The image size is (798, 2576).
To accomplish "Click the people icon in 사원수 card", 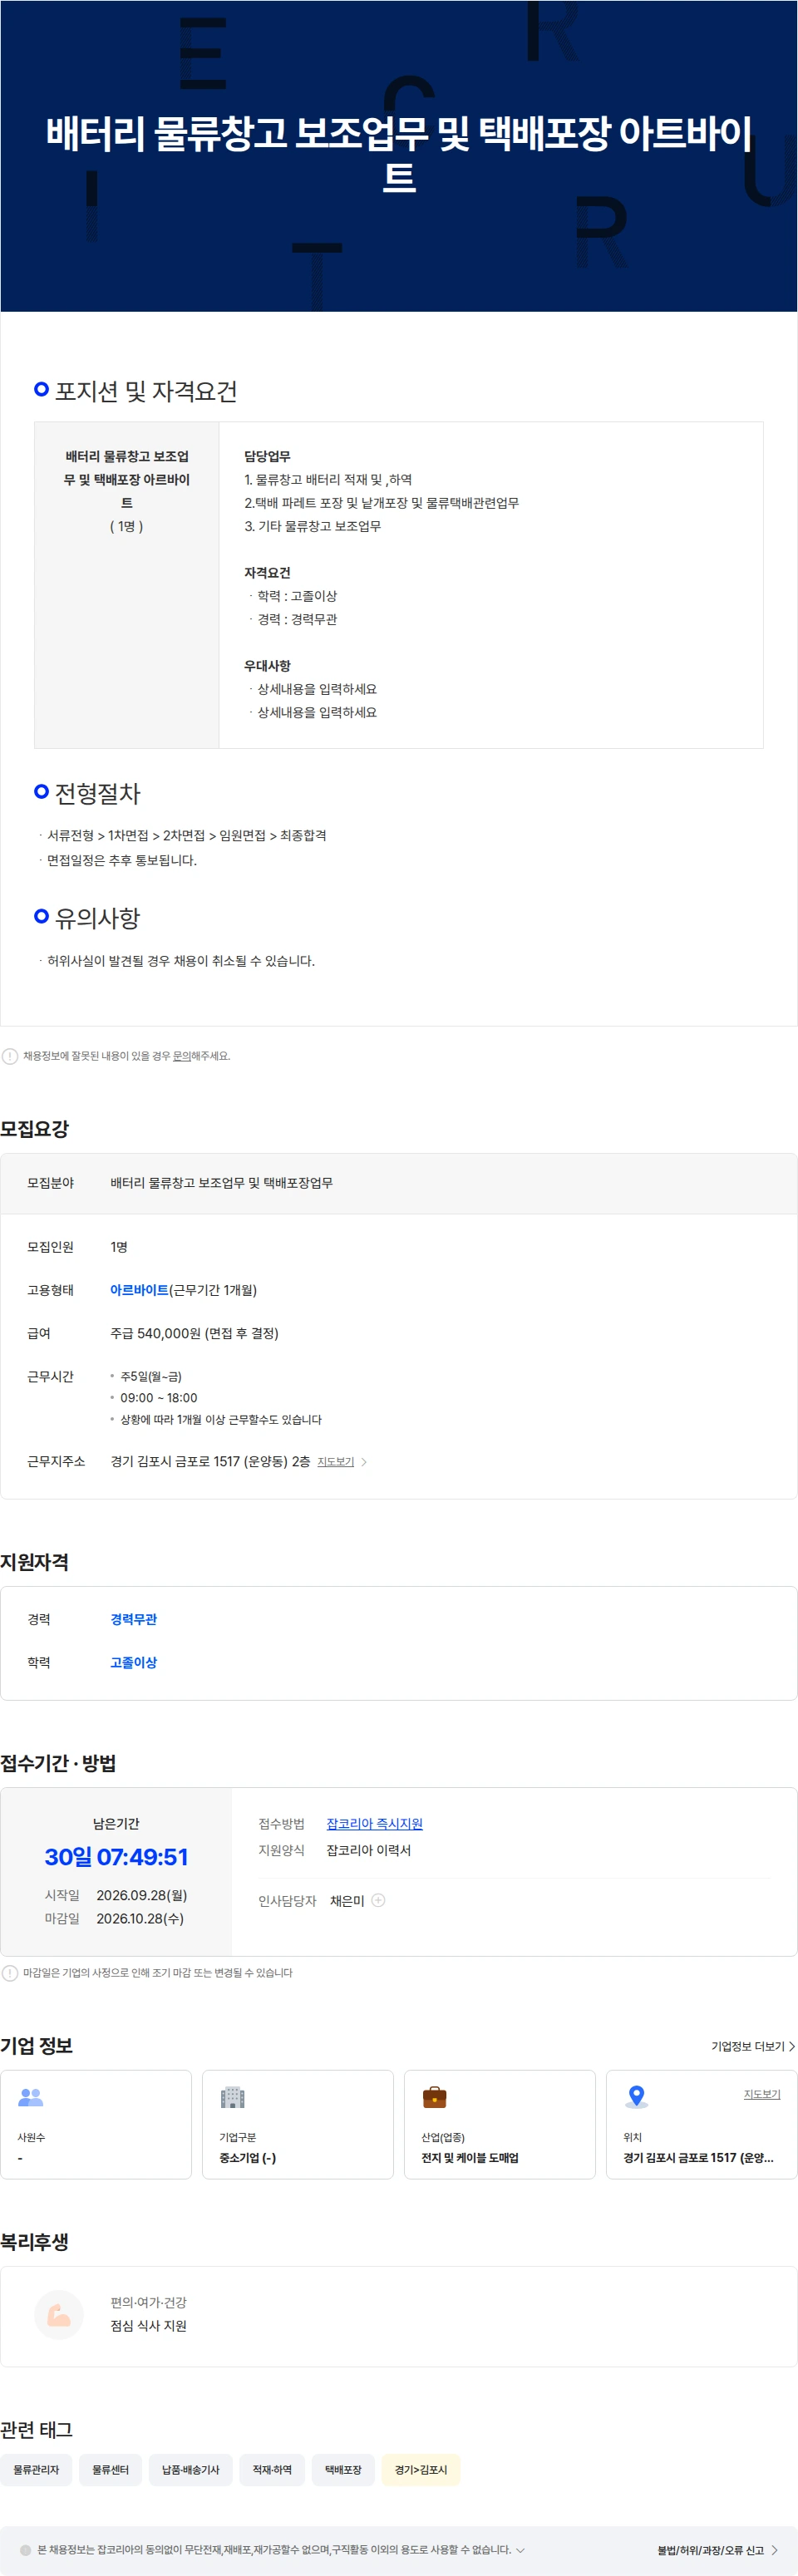I will tap(31, 2096).
